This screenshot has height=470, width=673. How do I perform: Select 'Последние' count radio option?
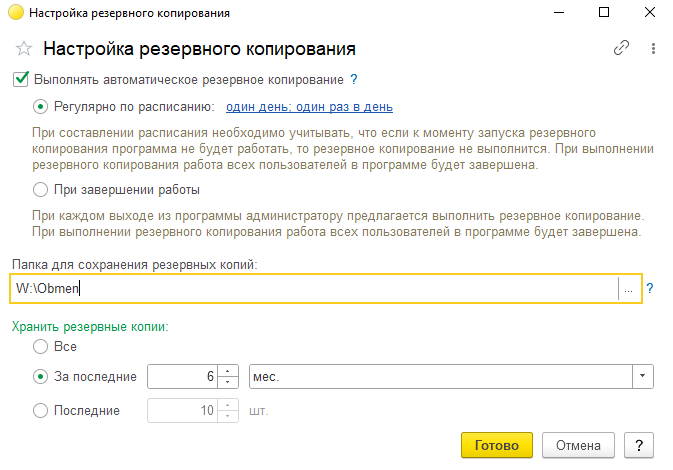(x=41, y=410)
